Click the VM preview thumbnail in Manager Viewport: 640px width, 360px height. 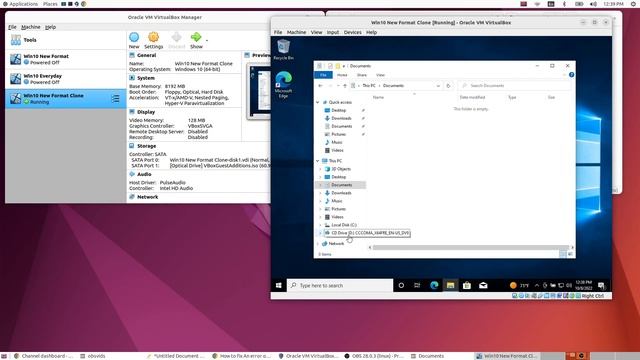[259, 91]
